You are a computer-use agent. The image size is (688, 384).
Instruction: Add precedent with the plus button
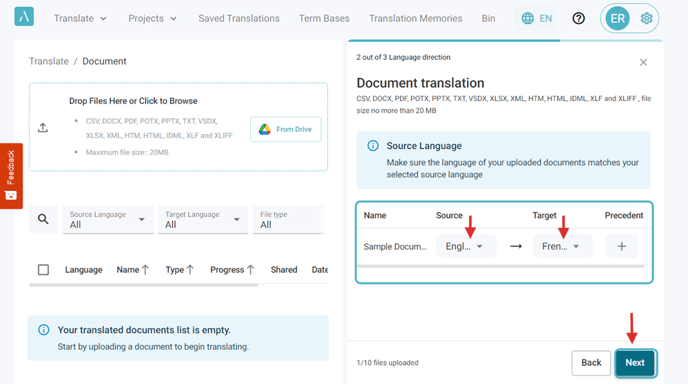[x=621, y=246]
